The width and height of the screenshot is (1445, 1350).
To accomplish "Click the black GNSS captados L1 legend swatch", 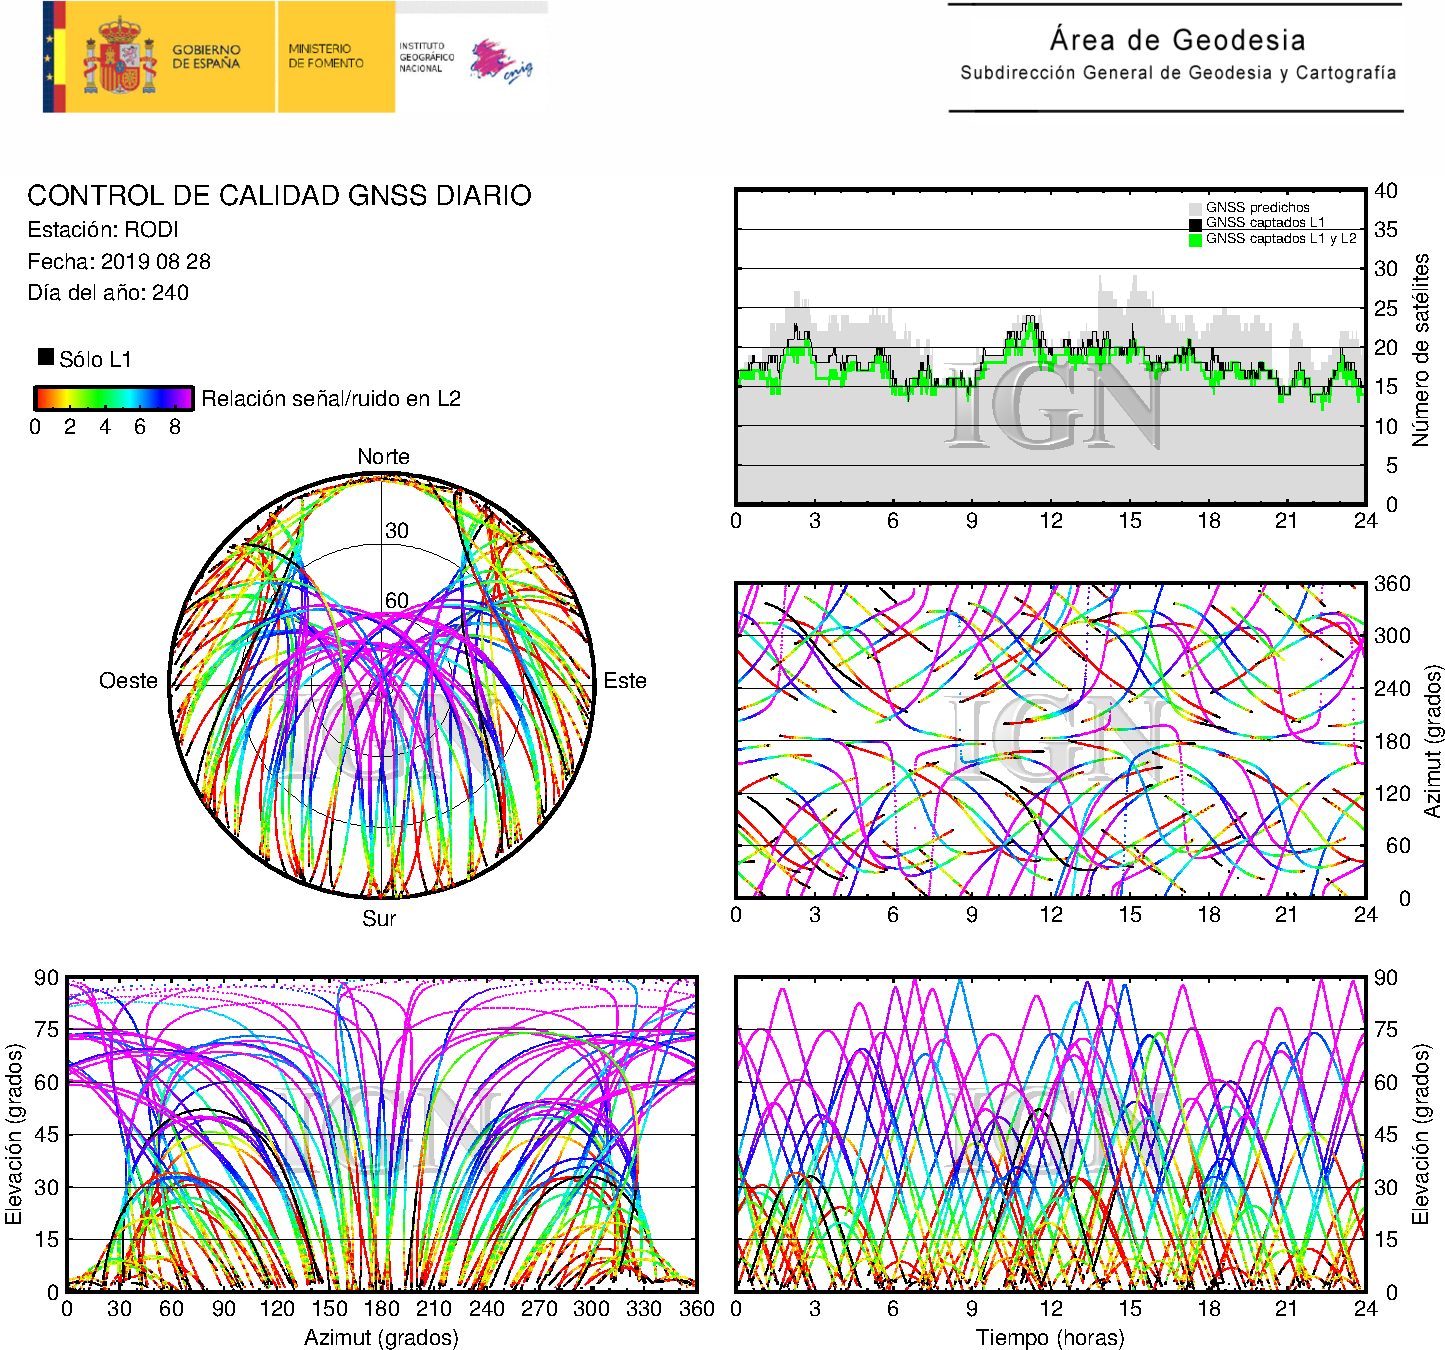I will (x=1195, y=224).
